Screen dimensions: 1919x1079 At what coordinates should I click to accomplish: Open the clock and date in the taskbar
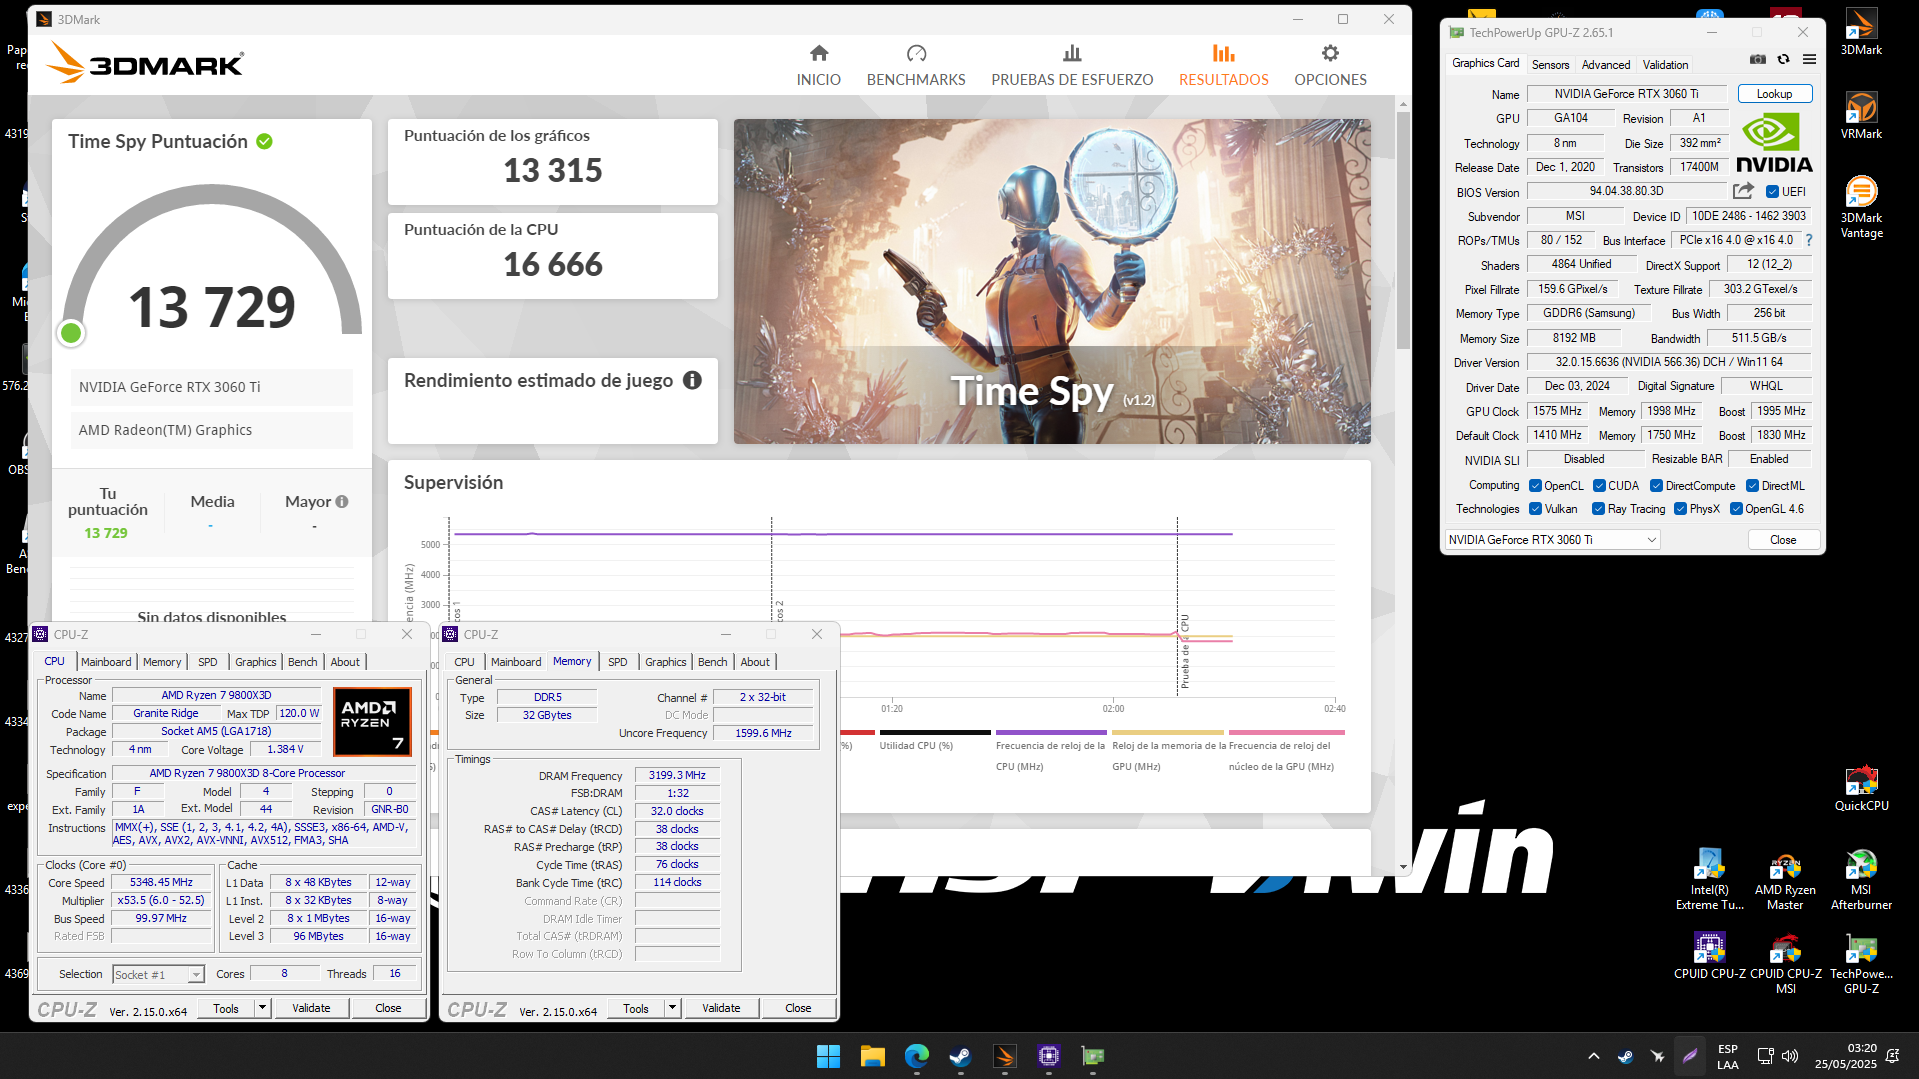click(x=1846, y=1056)
